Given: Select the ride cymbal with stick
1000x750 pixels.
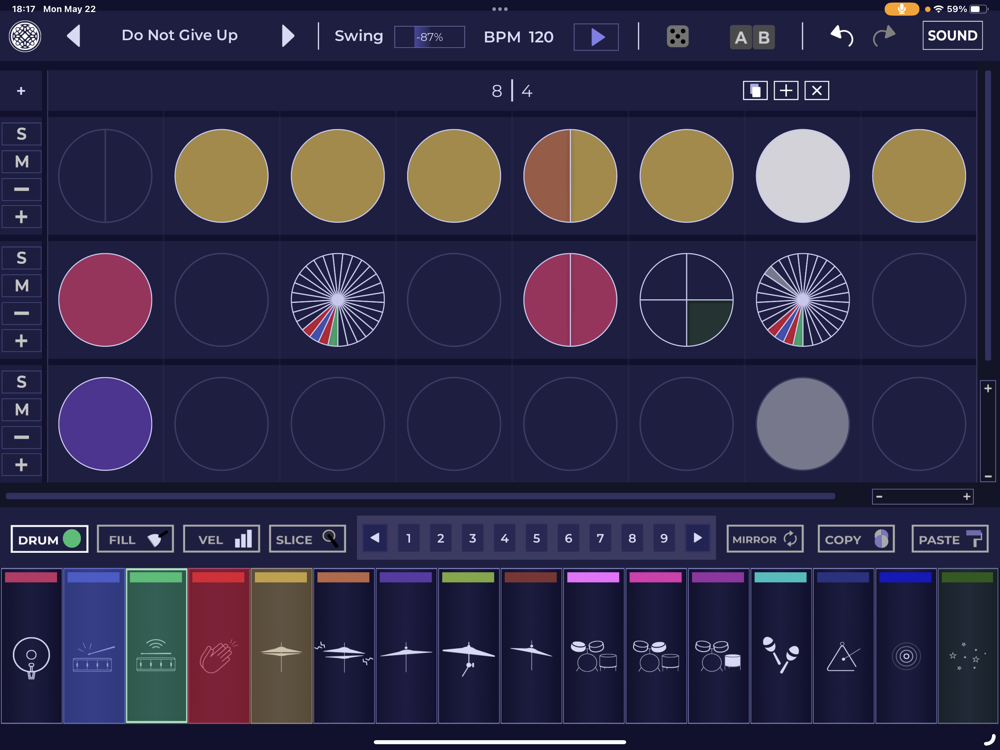Looking at the screenshot, I should [469, 646].
